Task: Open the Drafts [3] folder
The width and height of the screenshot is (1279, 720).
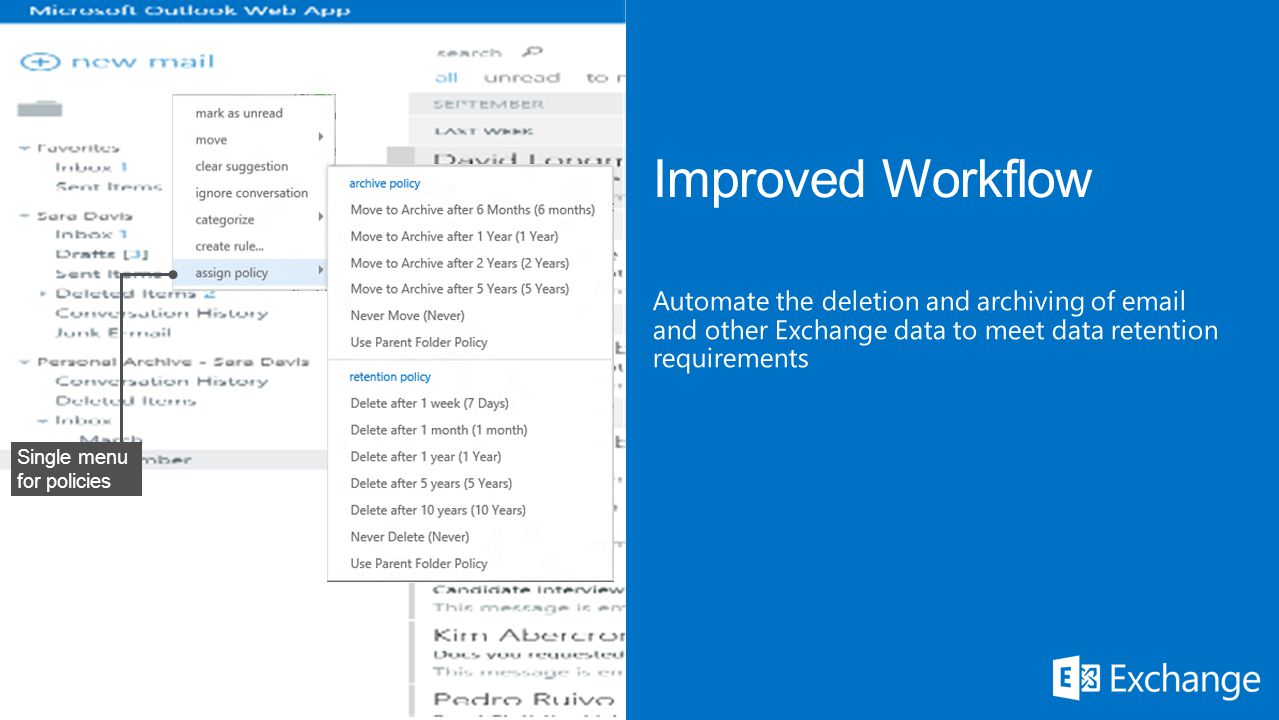Action: [102, 255]
